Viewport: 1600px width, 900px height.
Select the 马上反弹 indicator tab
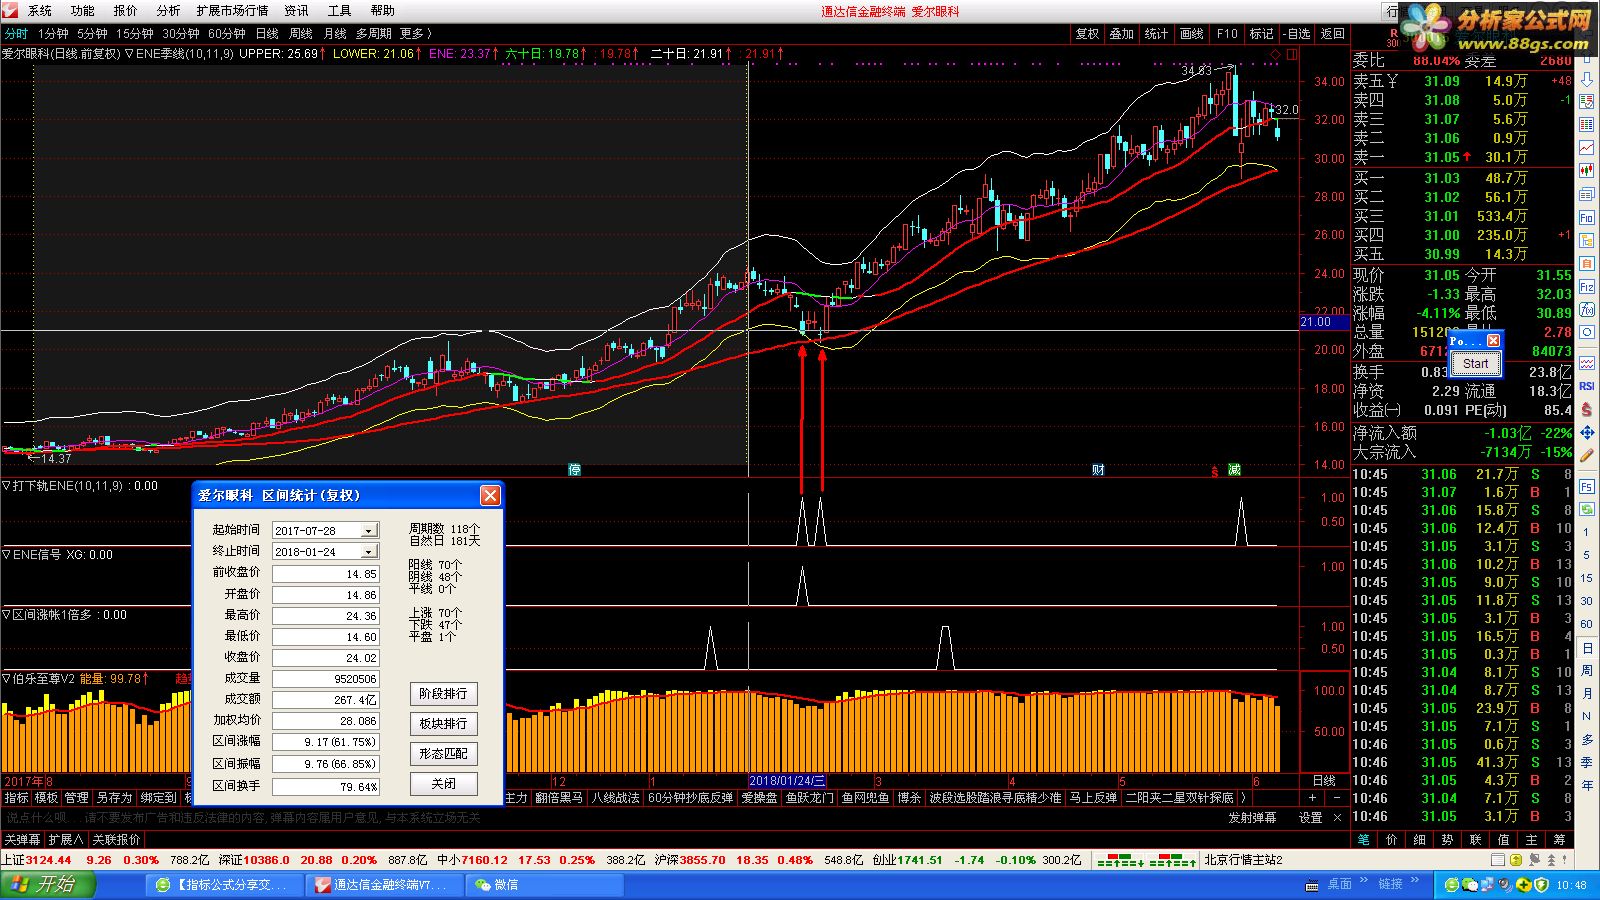1093,798
